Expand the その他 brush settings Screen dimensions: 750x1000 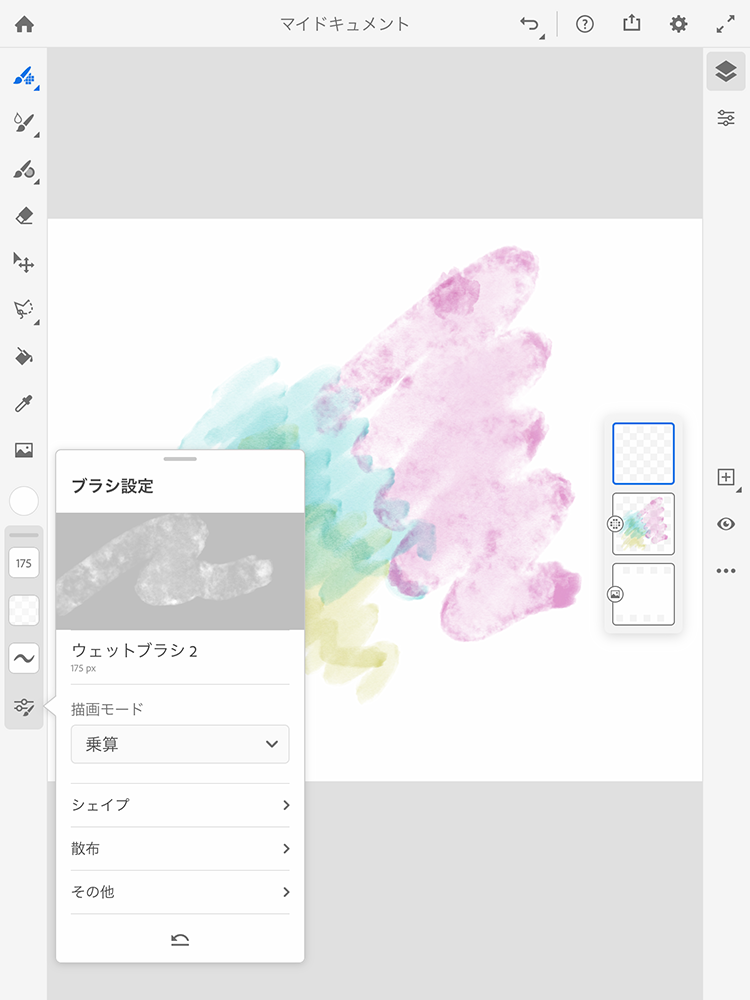180,892
